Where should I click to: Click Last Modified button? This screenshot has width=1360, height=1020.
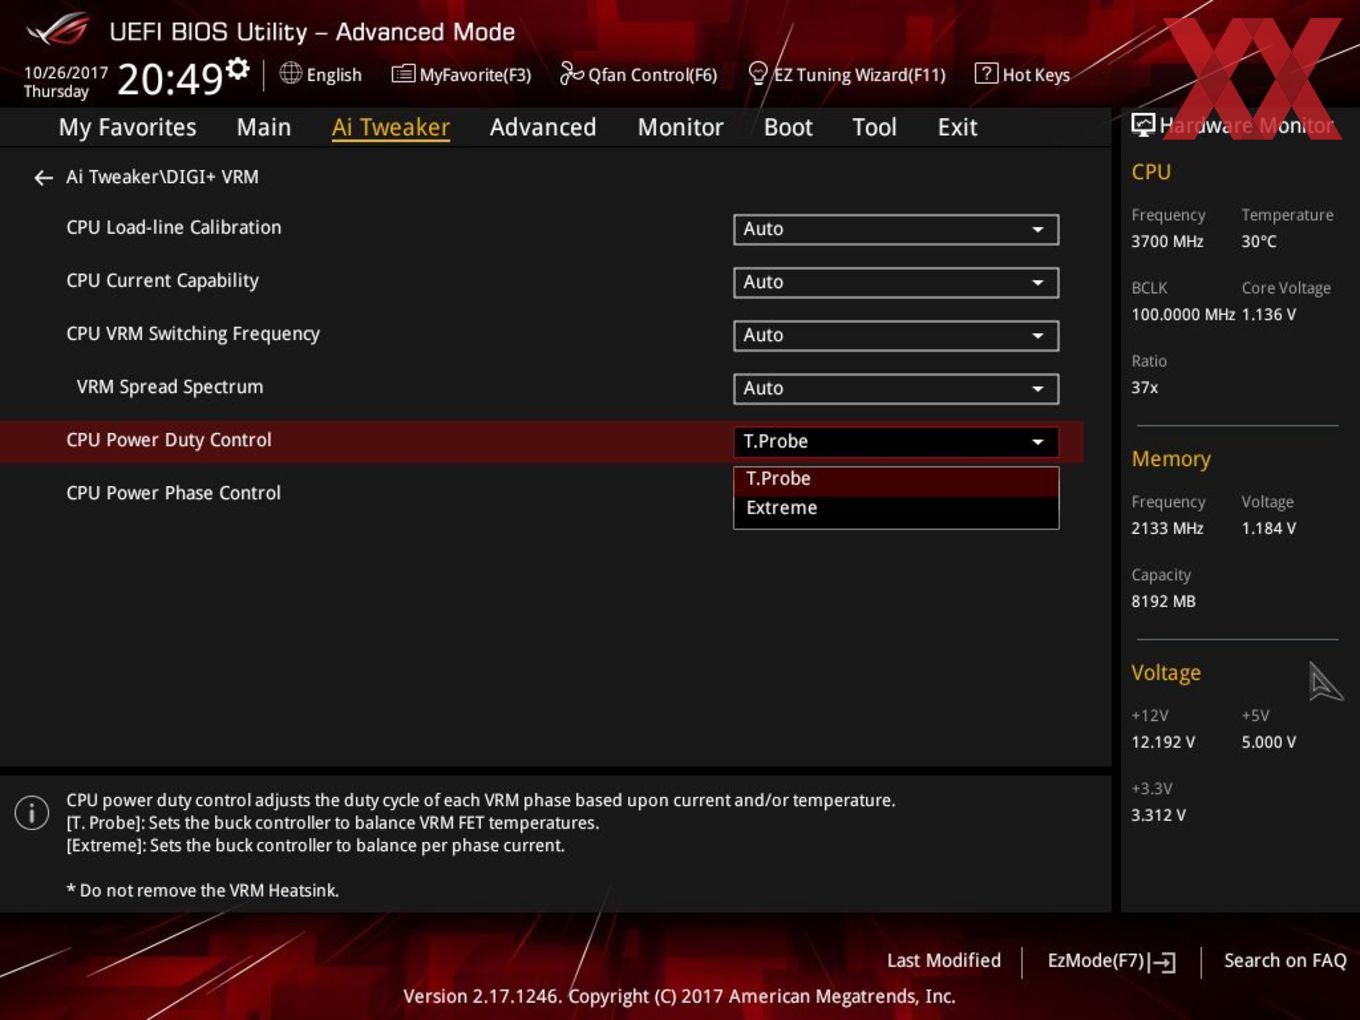pyautogui.click(x=944, y=960)
